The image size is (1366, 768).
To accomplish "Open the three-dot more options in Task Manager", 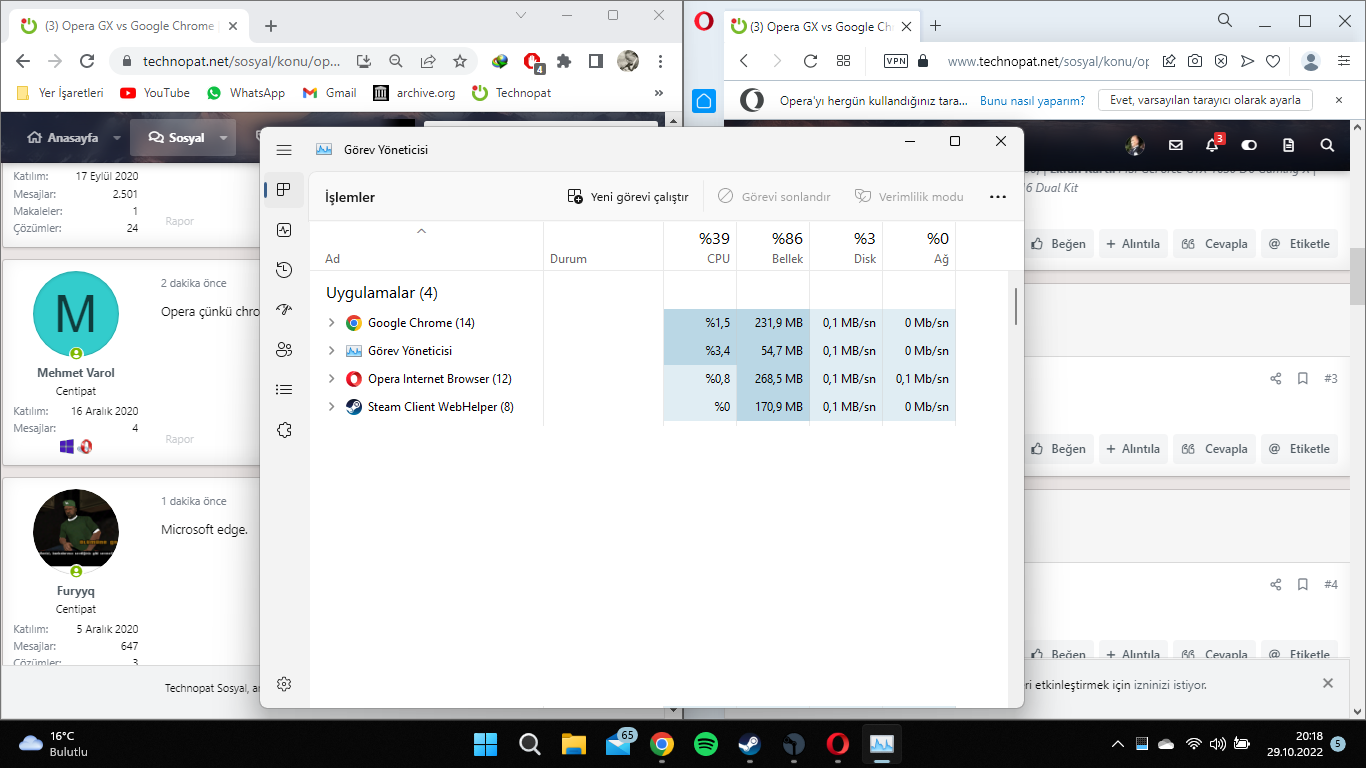I will [x=997, y=197].
